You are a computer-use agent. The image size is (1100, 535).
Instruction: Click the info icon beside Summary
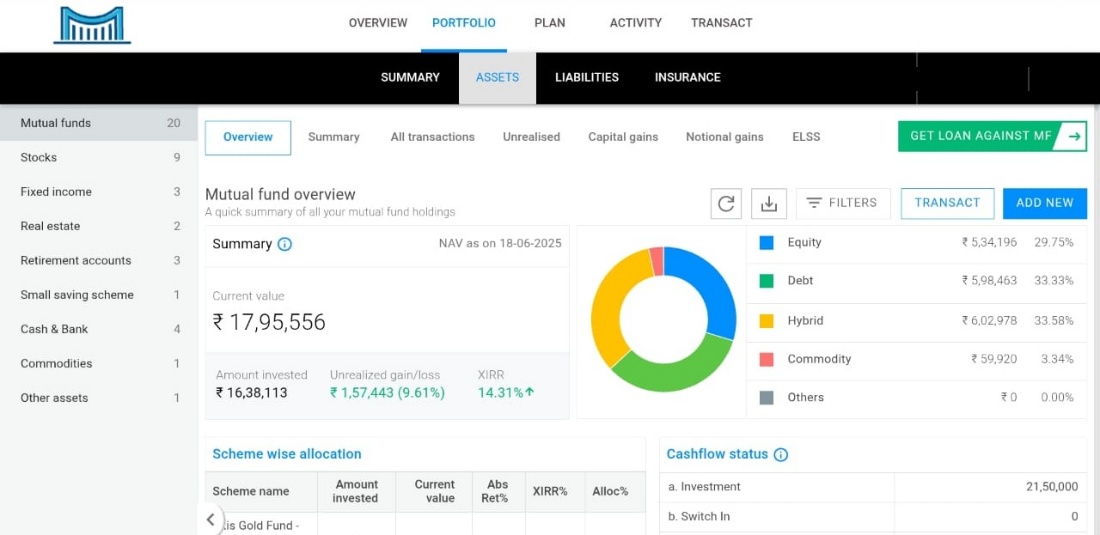point(285,244)
